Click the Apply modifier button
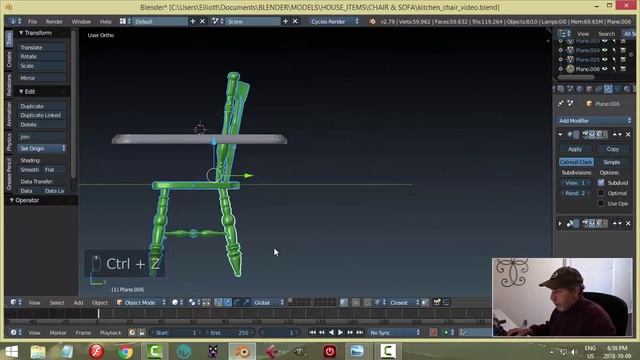640x360 pixels. click(575, 149)
